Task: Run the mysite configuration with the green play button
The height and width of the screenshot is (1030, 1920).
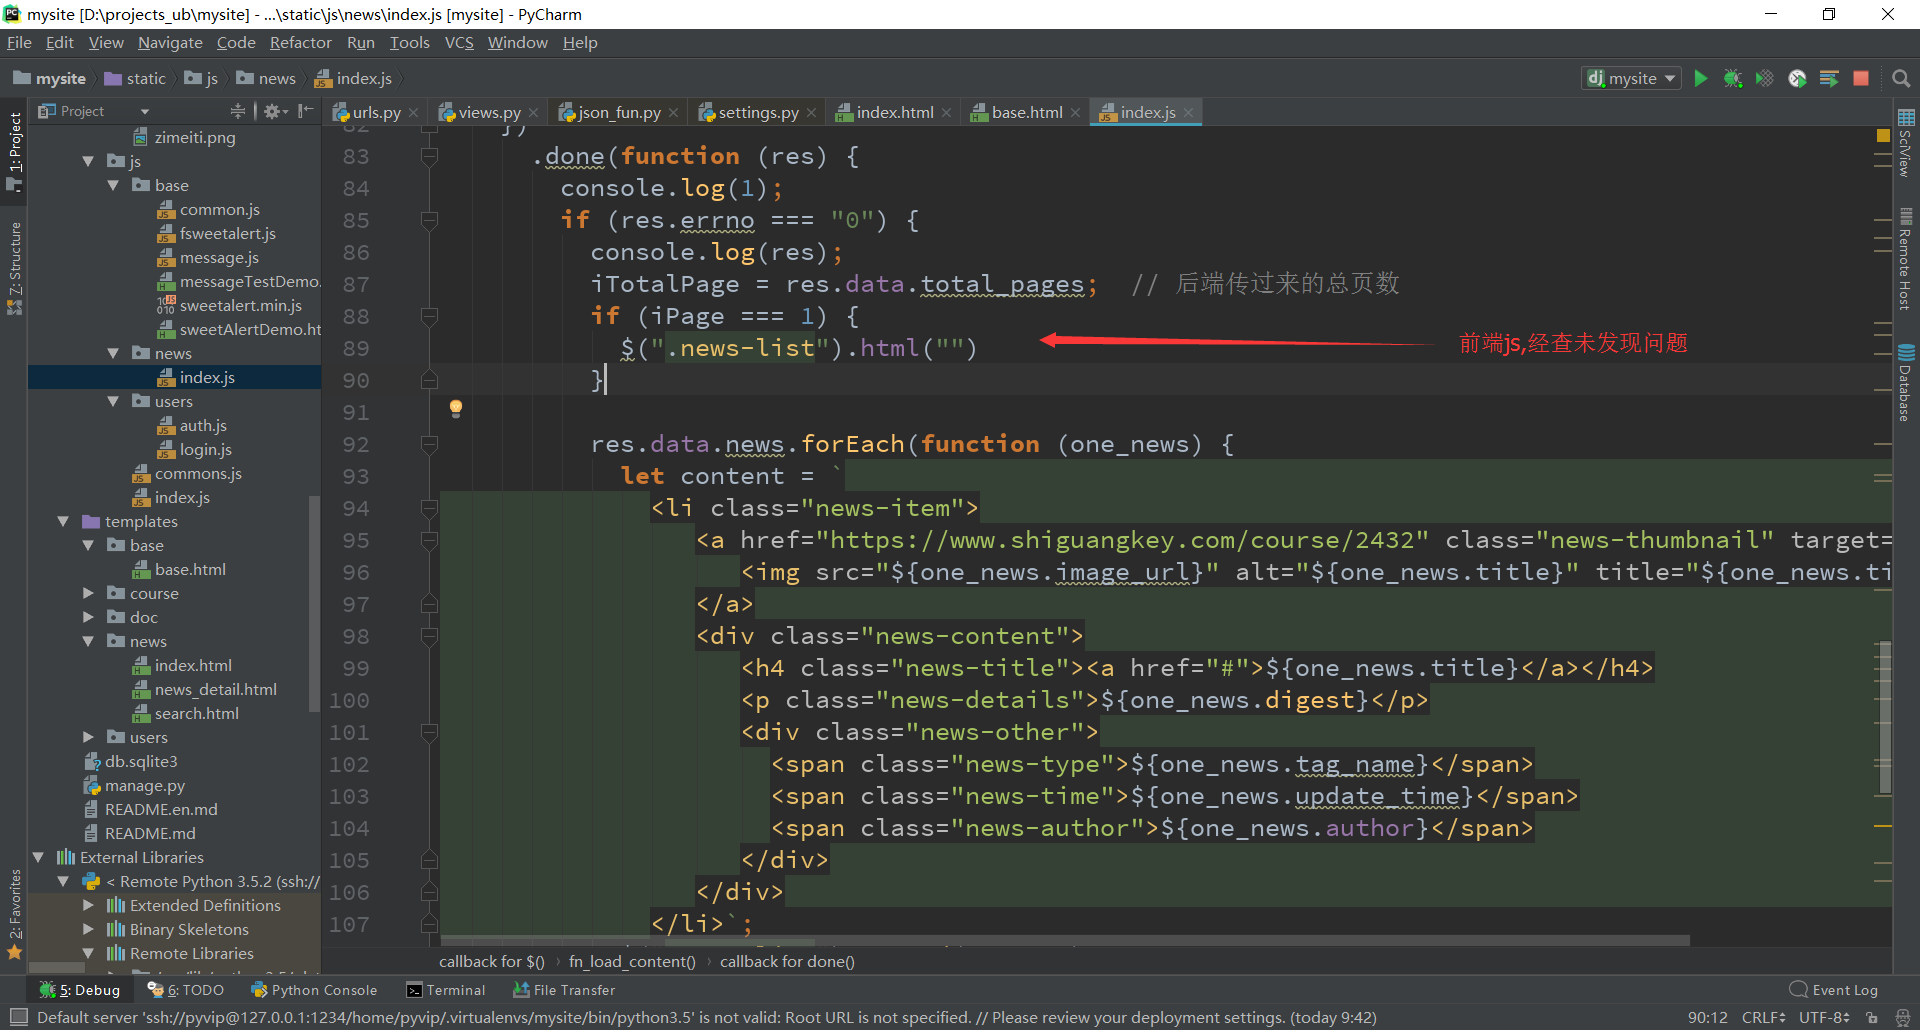Action: coord(1701,78)
